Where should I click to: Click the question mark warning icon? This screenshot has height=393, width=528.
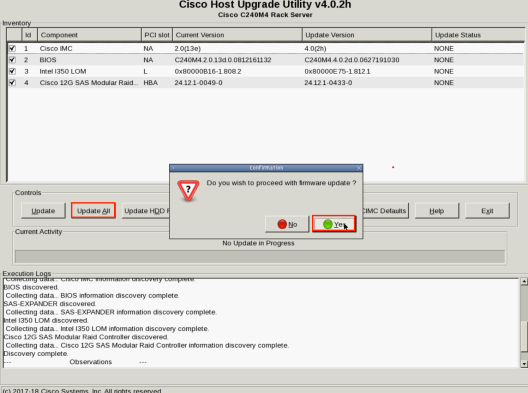188,191
